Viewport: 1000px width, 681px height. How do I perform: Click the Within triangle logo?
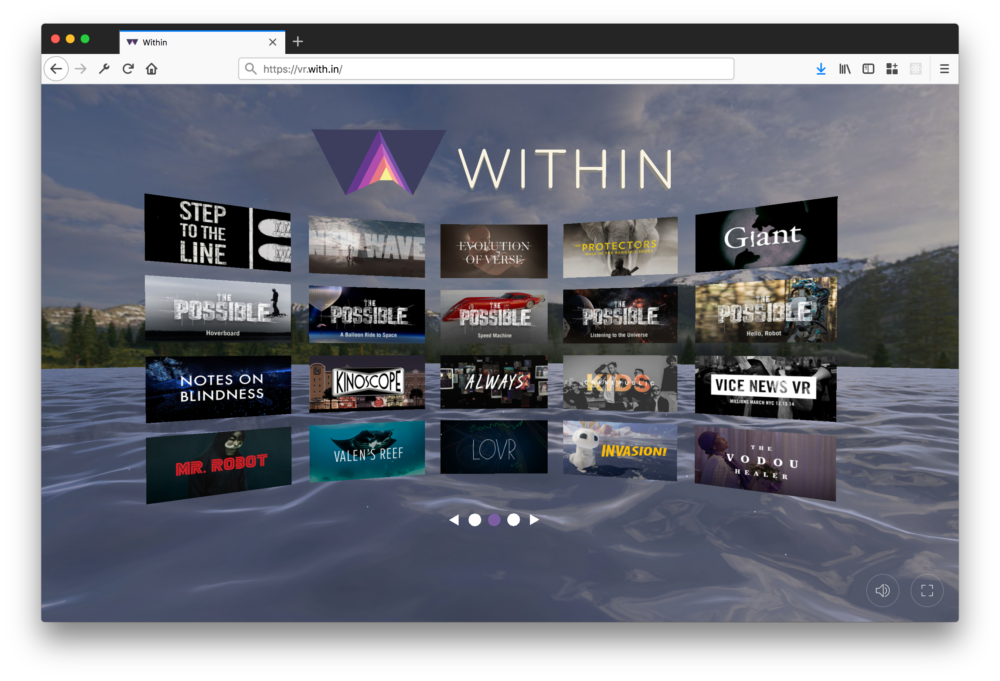(379, 162)
